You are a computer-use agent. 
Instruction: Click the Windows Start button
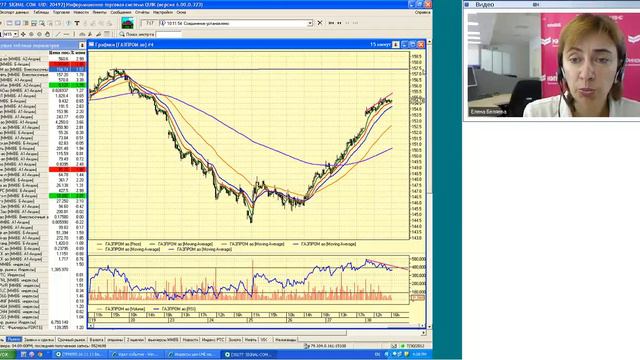pyautogui.click(x=8, y=354)
